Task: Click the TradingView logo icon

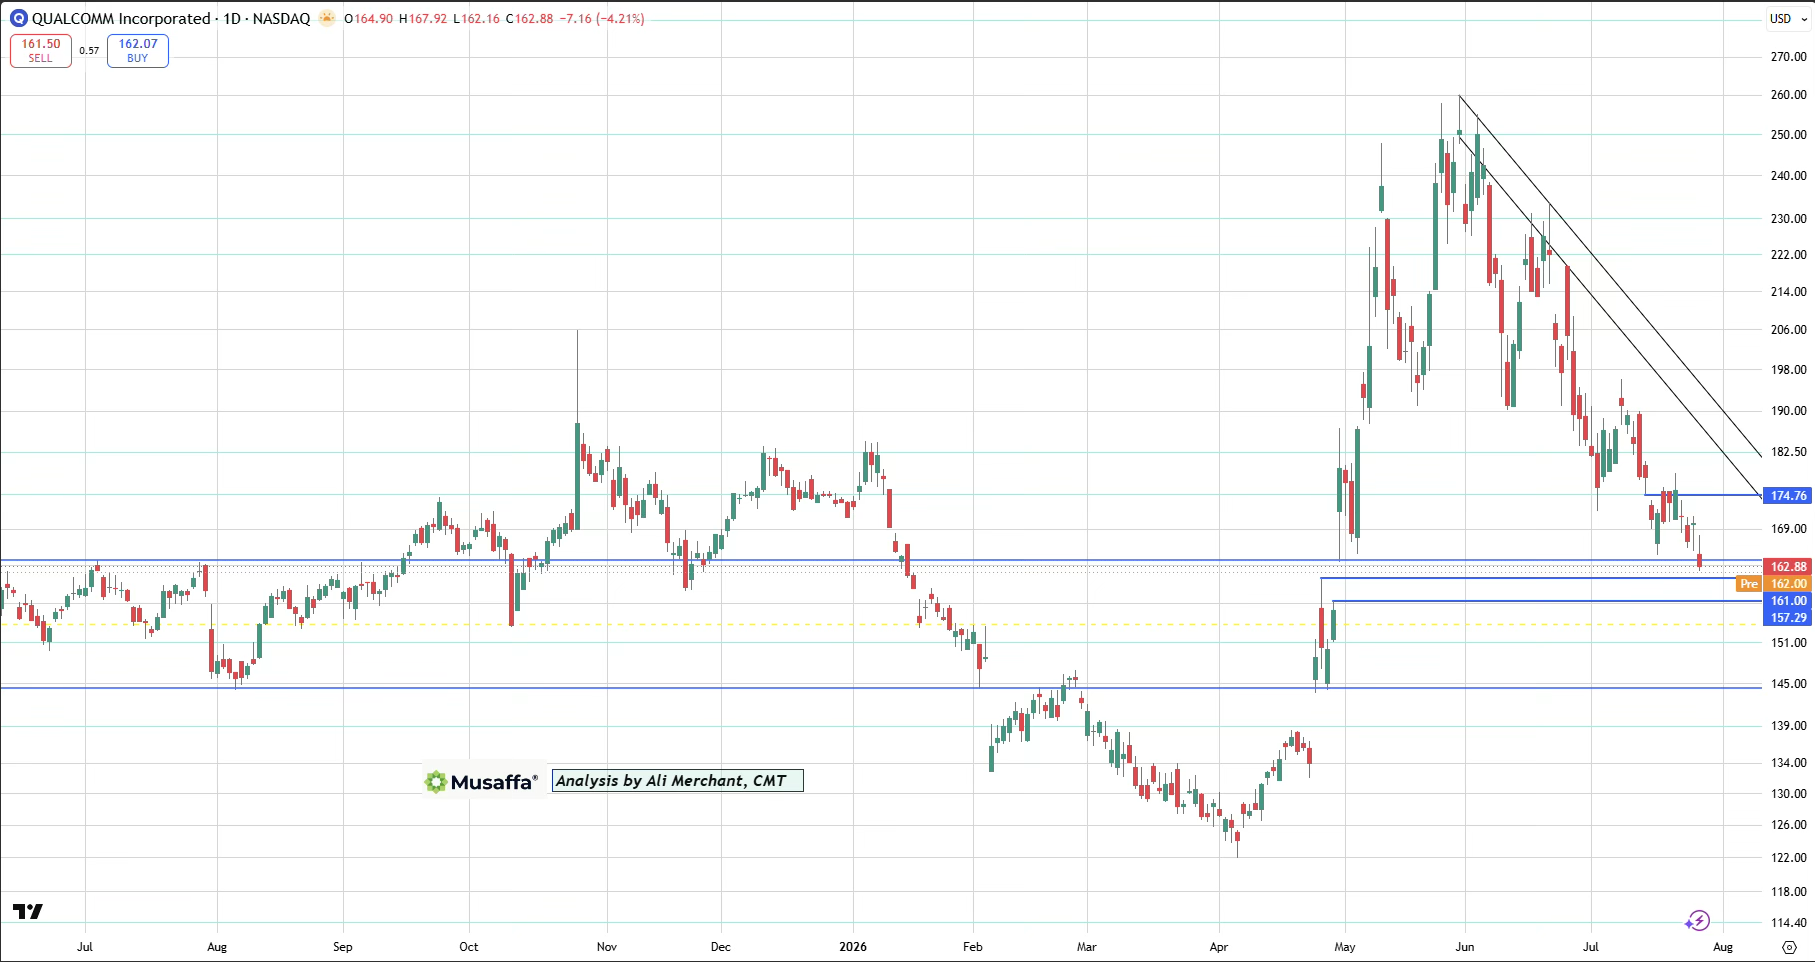Action: 28,911
